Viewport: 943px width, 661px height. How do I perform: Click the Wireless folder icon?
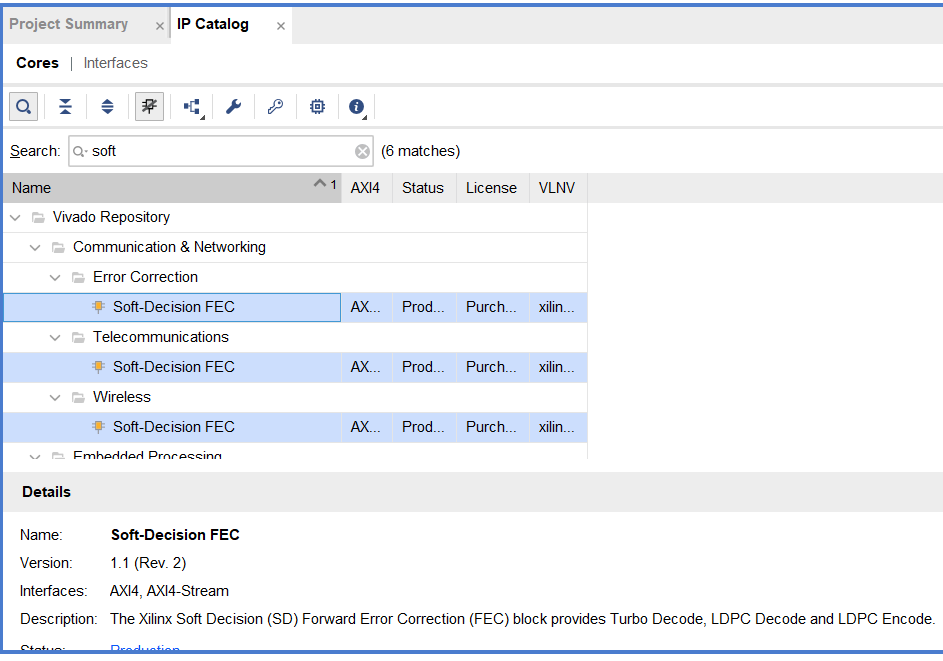(78, 398)
